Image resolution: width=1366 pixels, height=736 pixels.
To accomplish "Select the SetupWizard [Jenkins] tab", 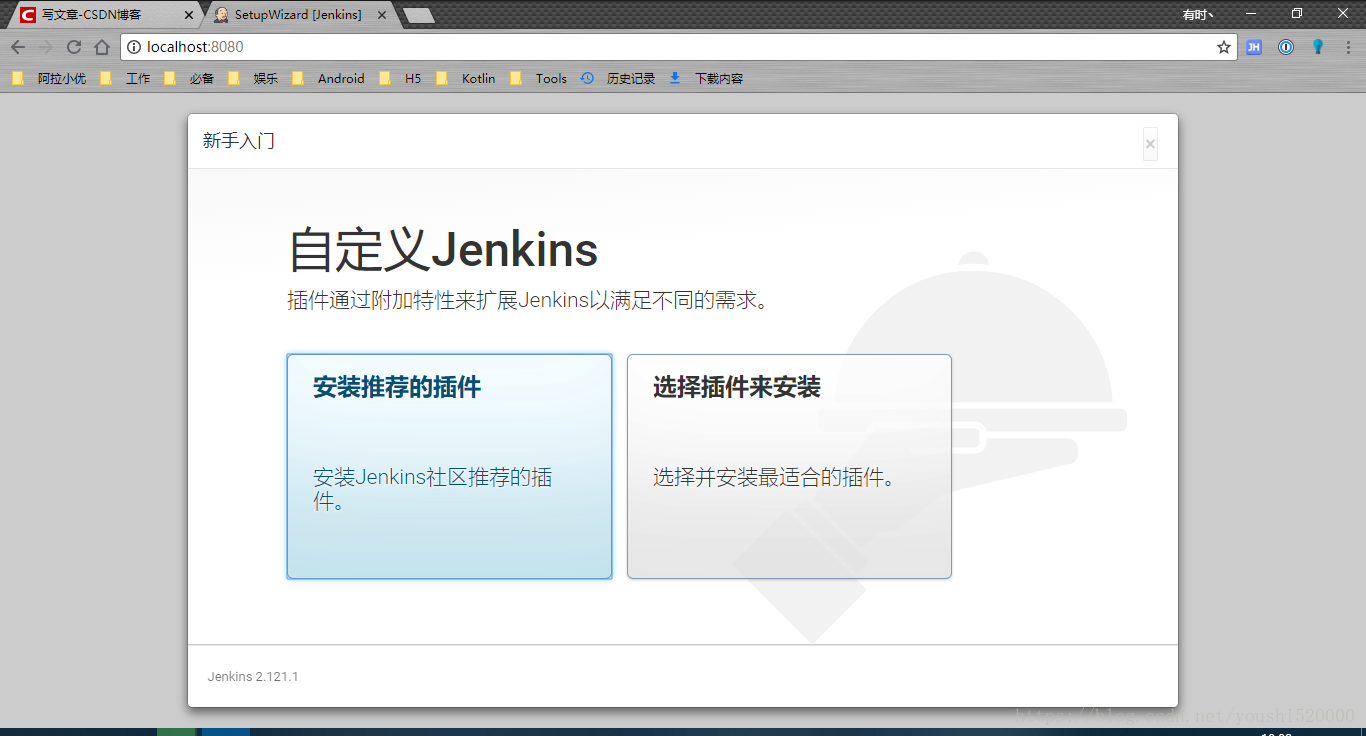I will point(298,15).
